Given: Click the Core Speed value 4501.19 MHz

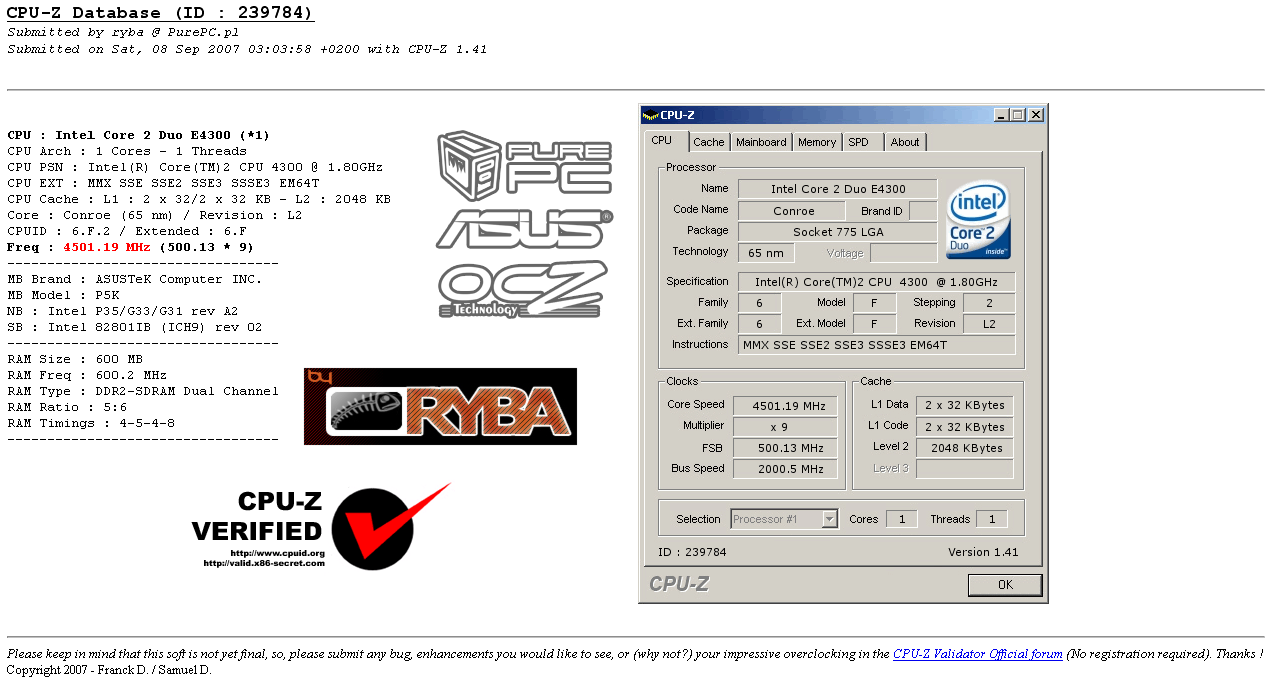Looking at the screenshot, I should click(x=785, y=406).
